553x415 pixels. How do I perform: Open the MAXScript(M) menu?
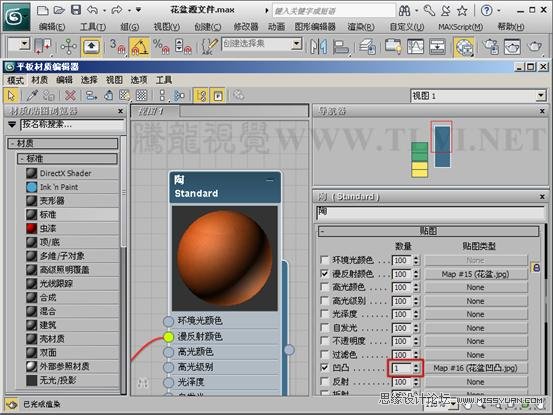(x=461, y=27)
